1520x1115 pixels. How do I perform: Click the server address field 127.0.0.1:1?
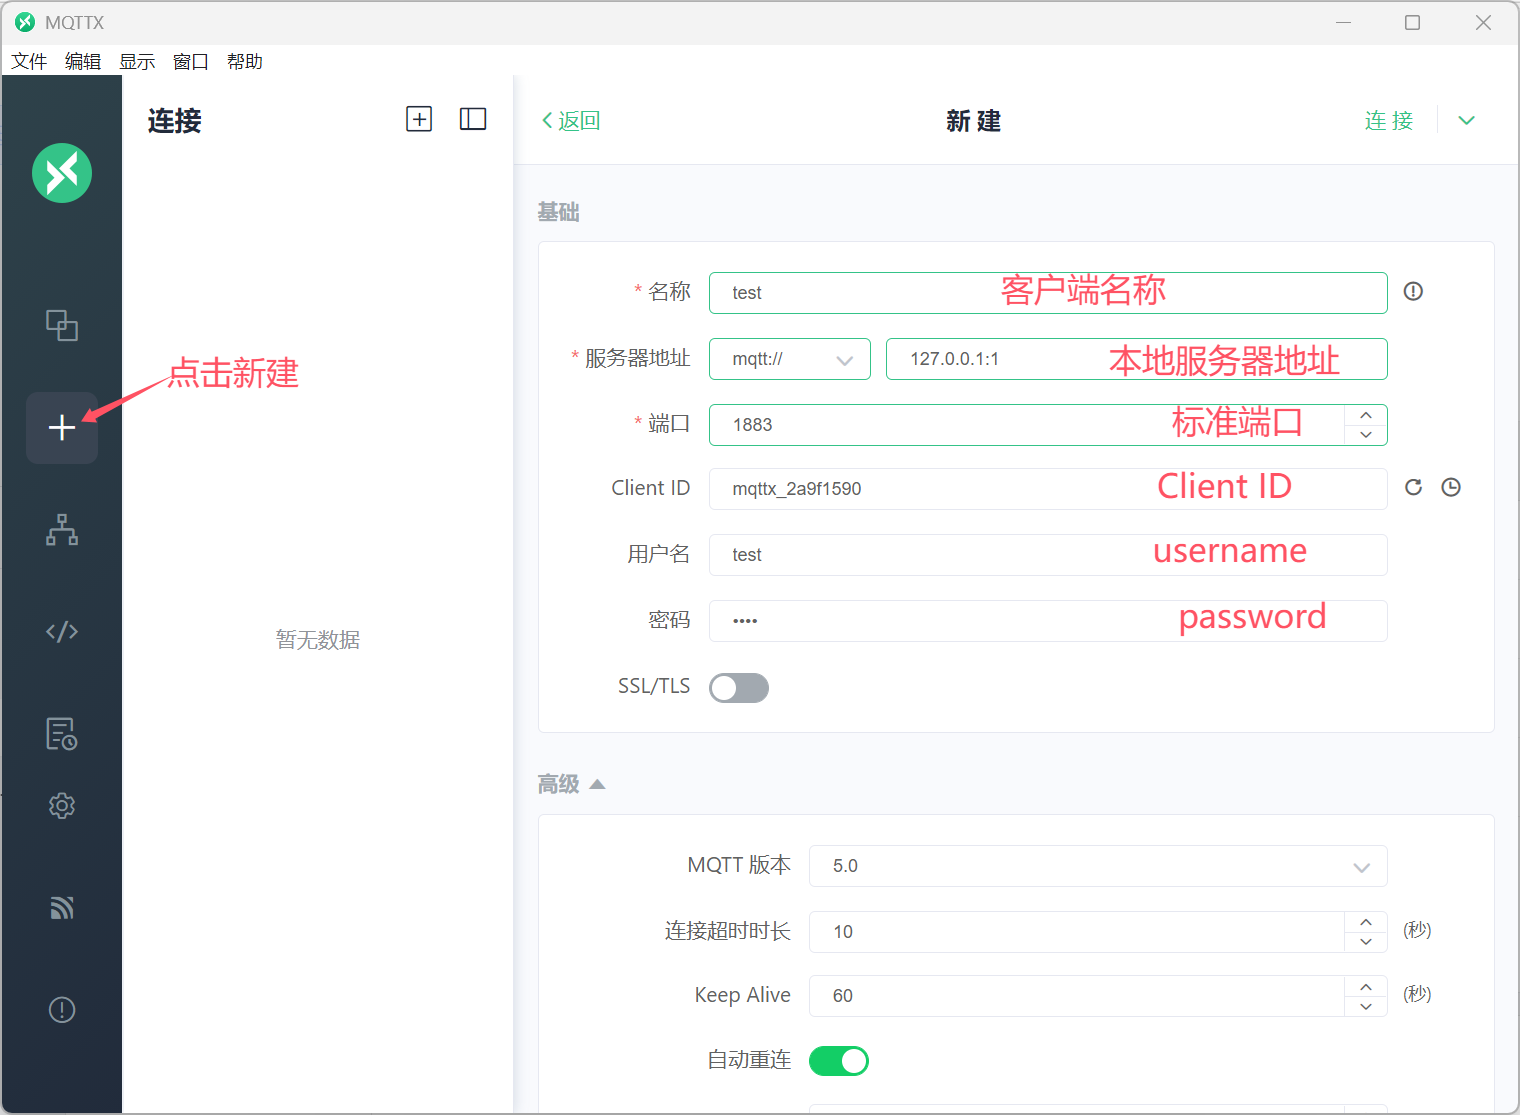point(1137,359)
